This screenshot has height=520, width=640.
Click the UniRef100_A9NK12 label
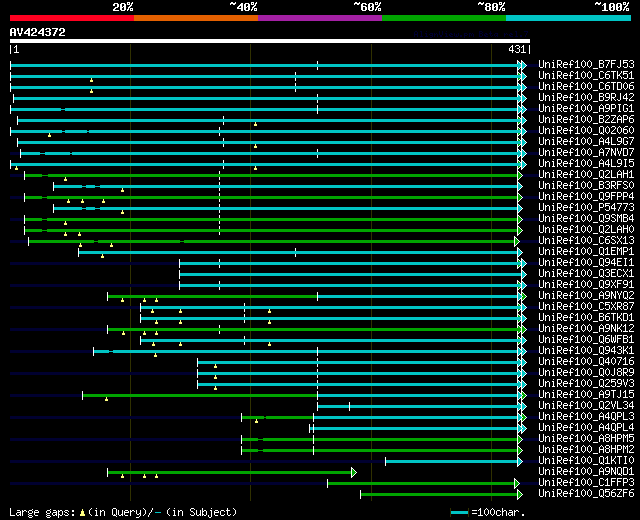click(586, 329)
